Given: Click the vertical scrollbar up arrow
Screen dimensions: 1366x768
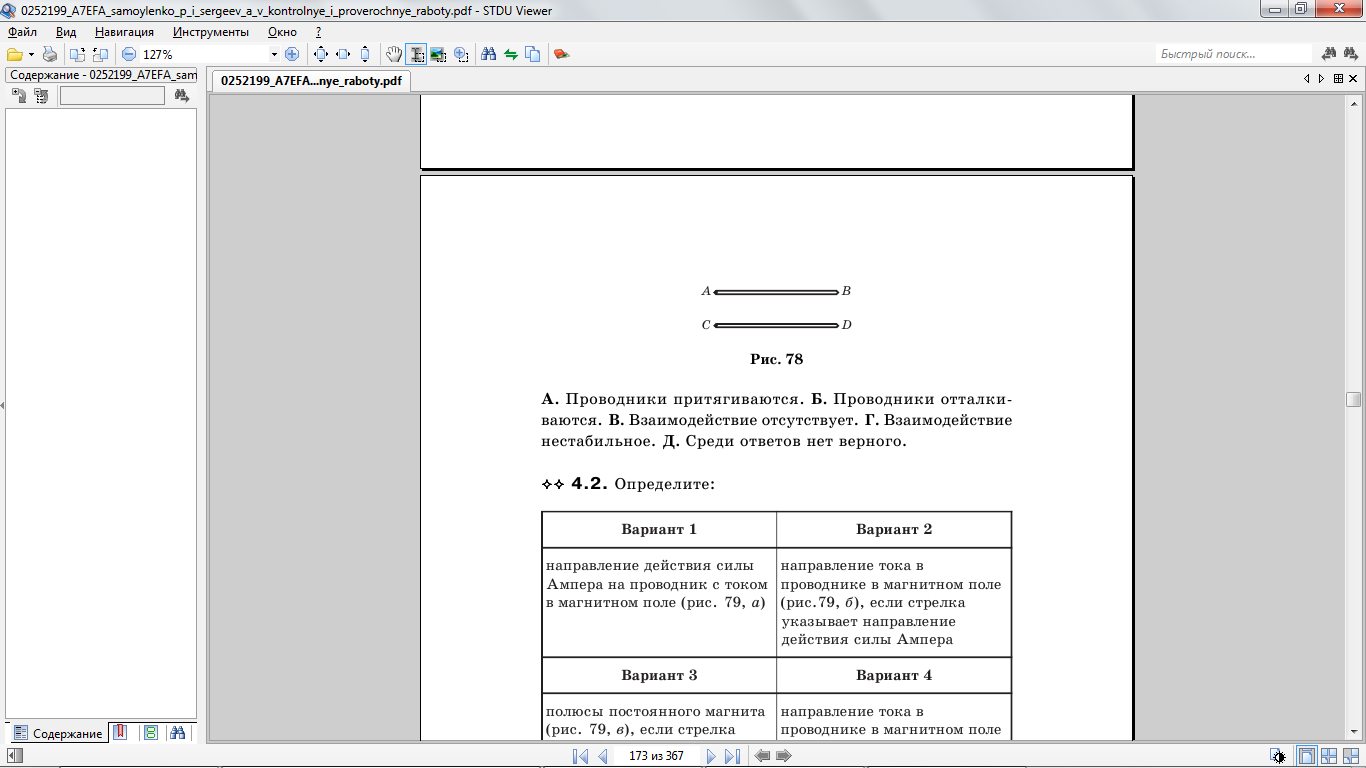Looking at the screenshot, I should coord(1354,102).
